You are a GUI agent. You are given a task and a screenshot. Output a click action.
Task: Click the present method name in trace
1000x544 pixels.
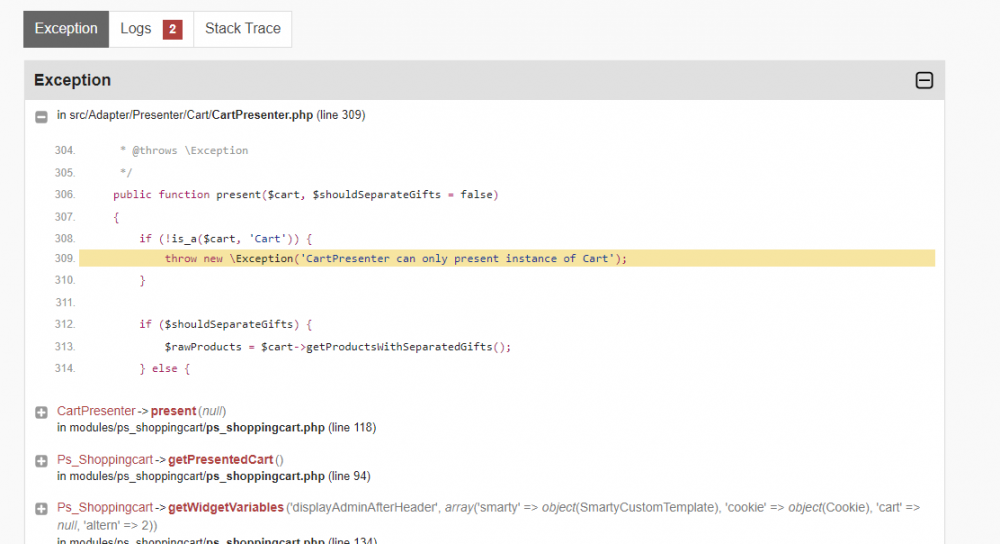click(174, 411)
